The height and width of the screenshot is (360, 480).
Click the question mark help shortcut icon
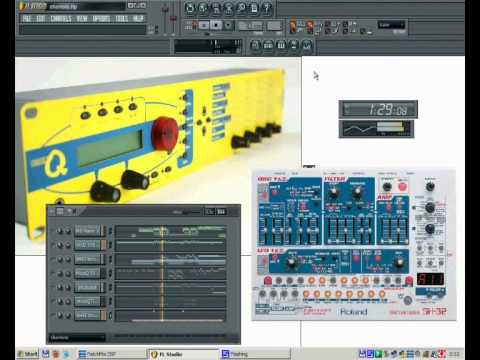pos(267,8)
